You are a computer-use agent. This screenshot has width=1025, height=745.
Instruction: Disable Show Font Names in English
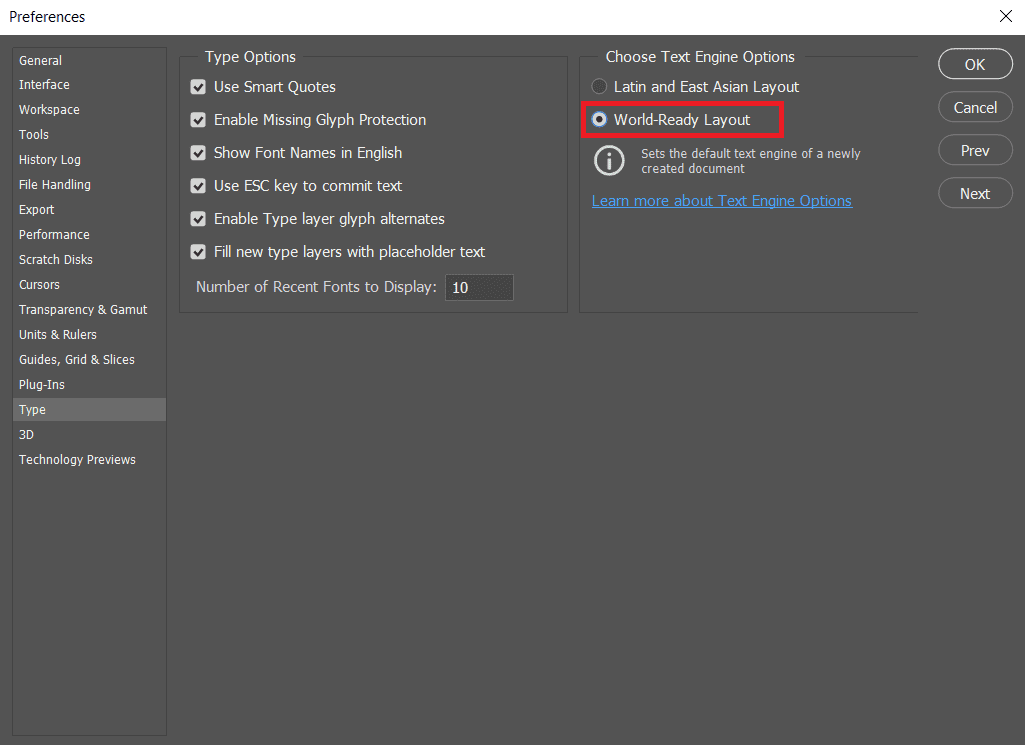click(x=198, y=153)
